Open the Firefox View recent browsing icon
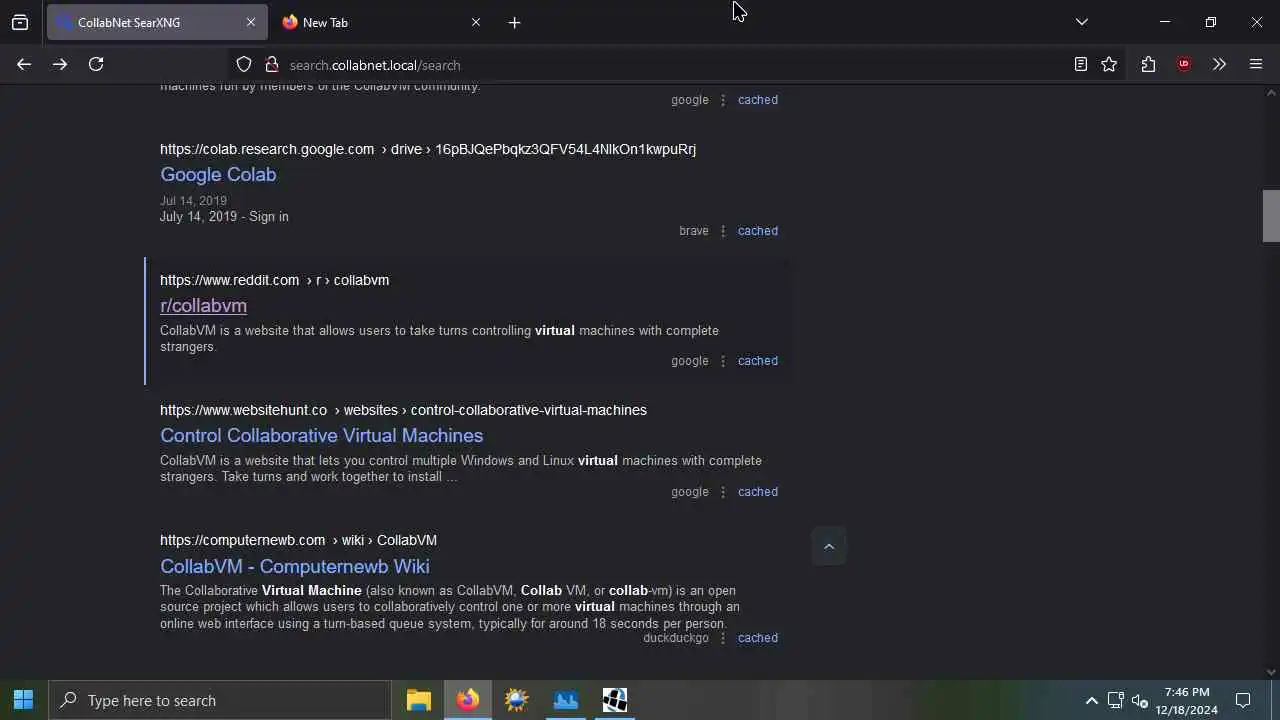This screenshot has width=1280, height=720. (x=20, y=22)
